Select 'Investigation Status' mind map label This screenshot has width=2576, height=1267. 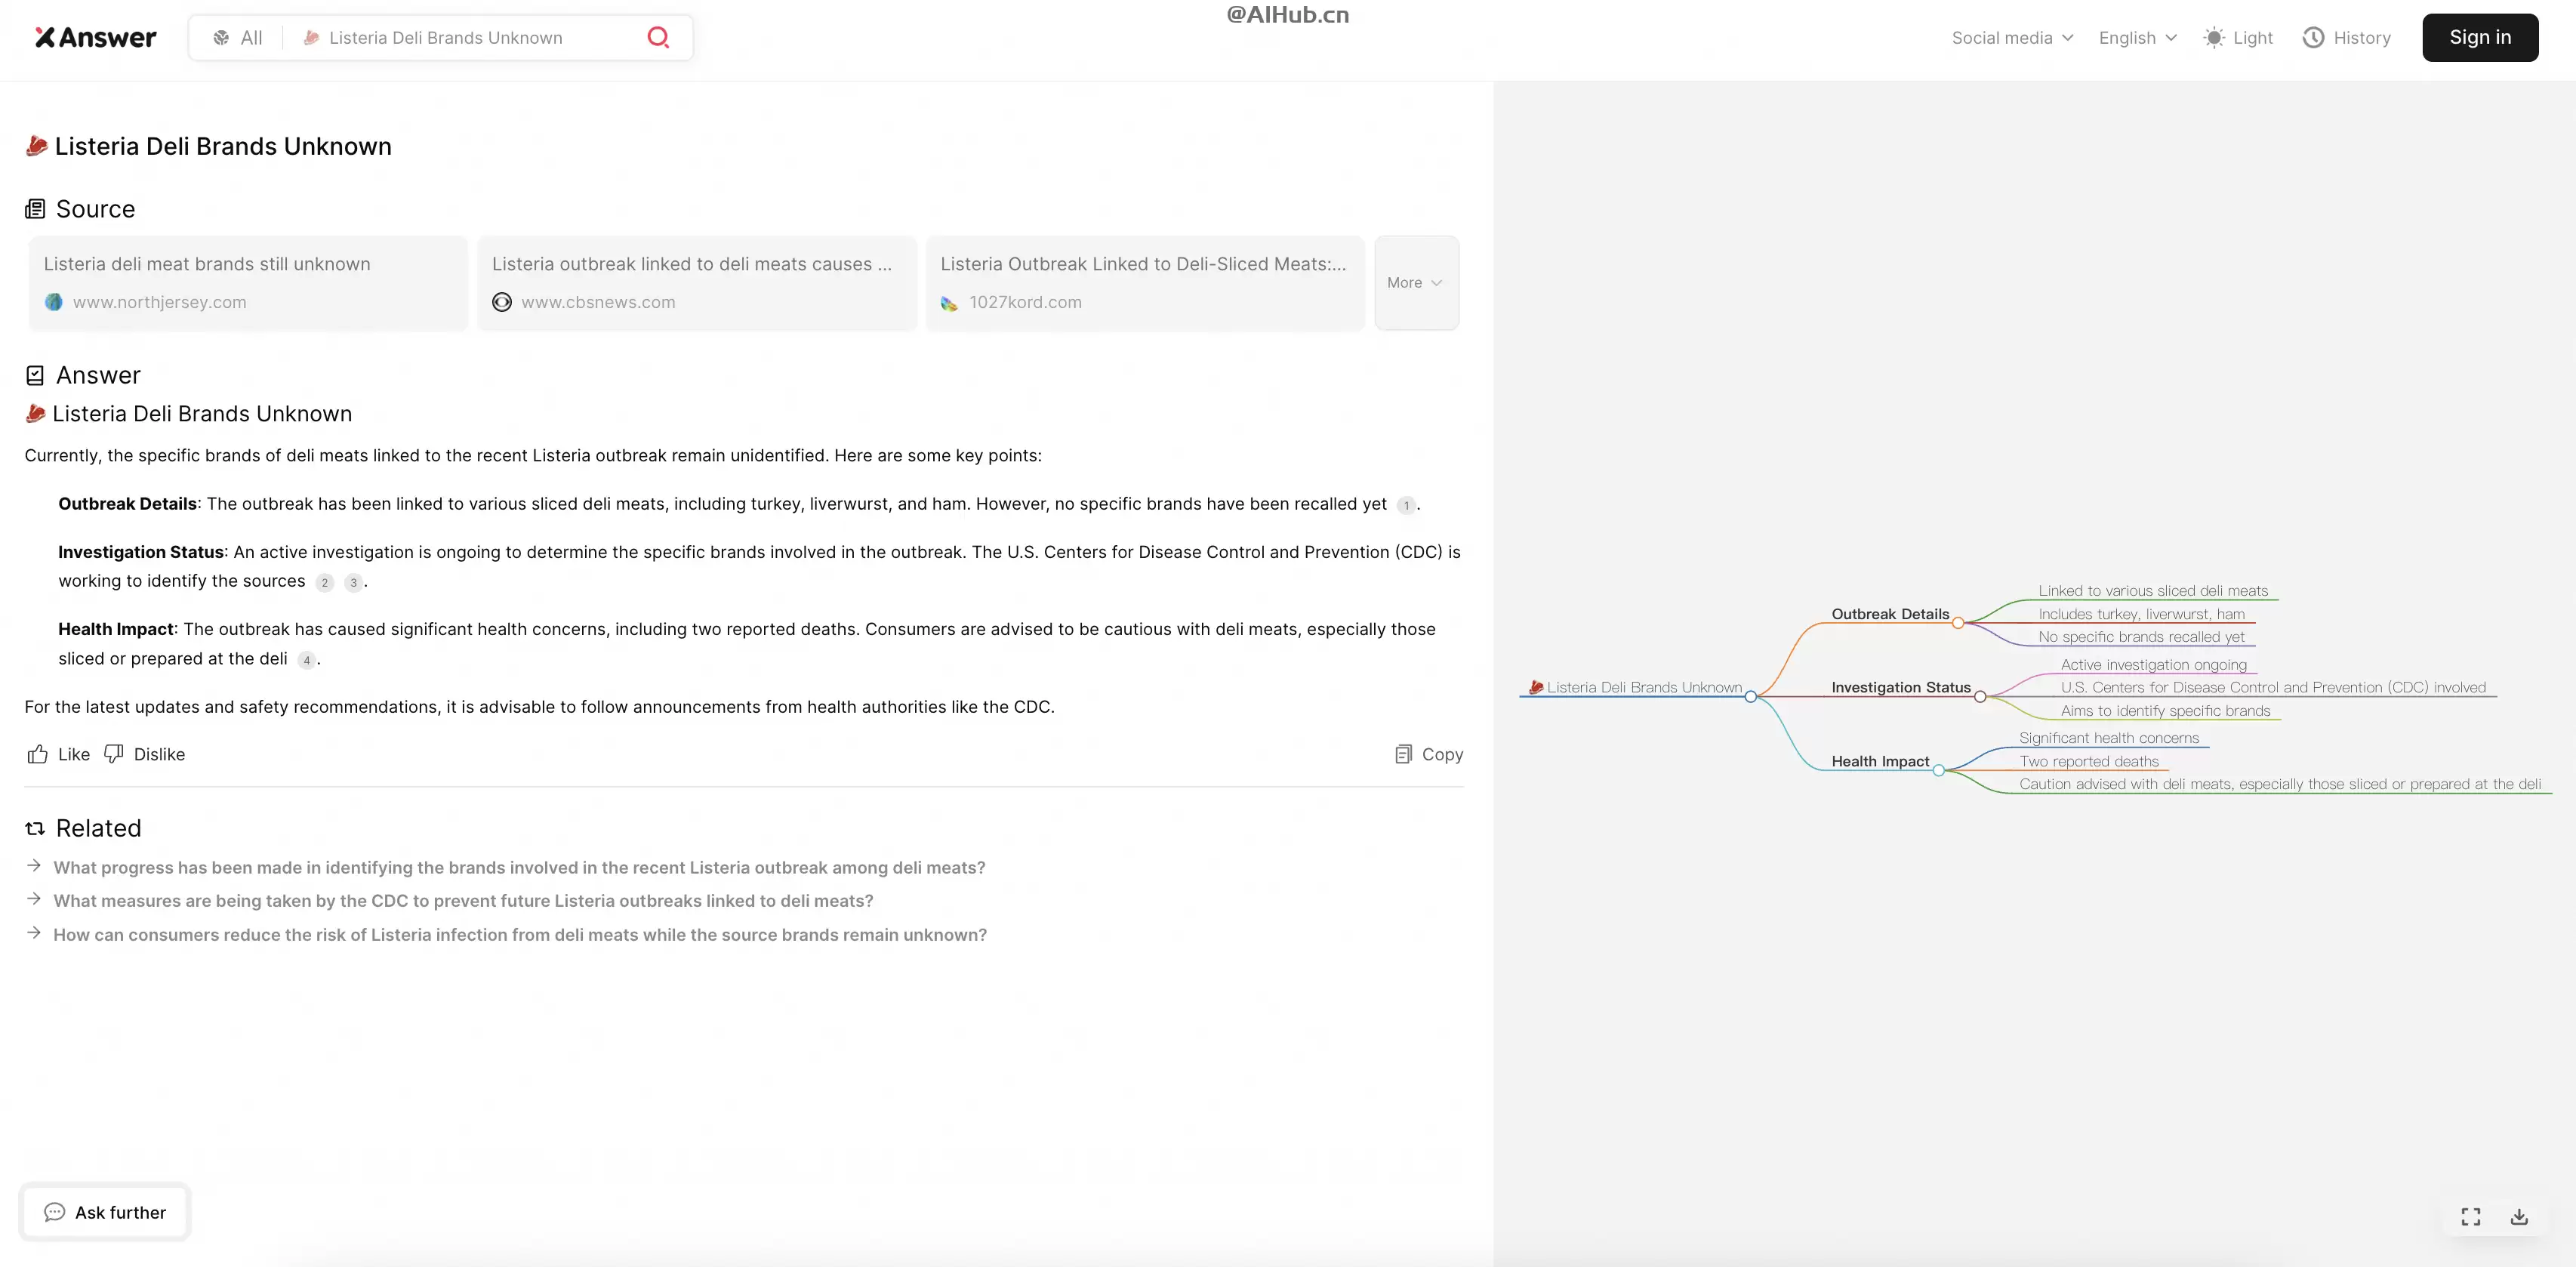[x=1901, y=688]
